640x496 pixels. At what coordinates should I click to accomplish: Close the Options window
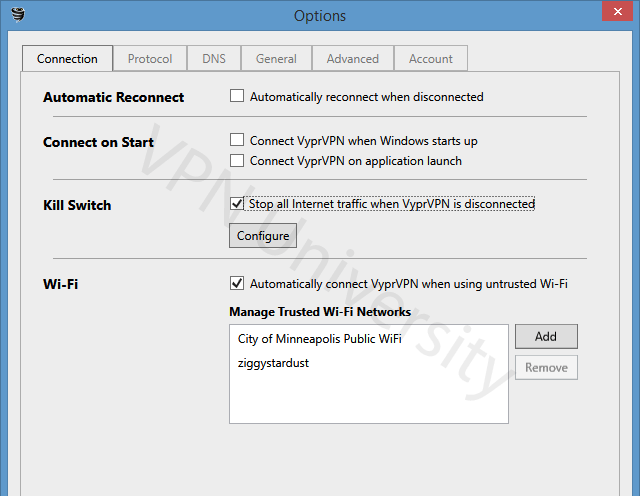click(x=618, y=11)
